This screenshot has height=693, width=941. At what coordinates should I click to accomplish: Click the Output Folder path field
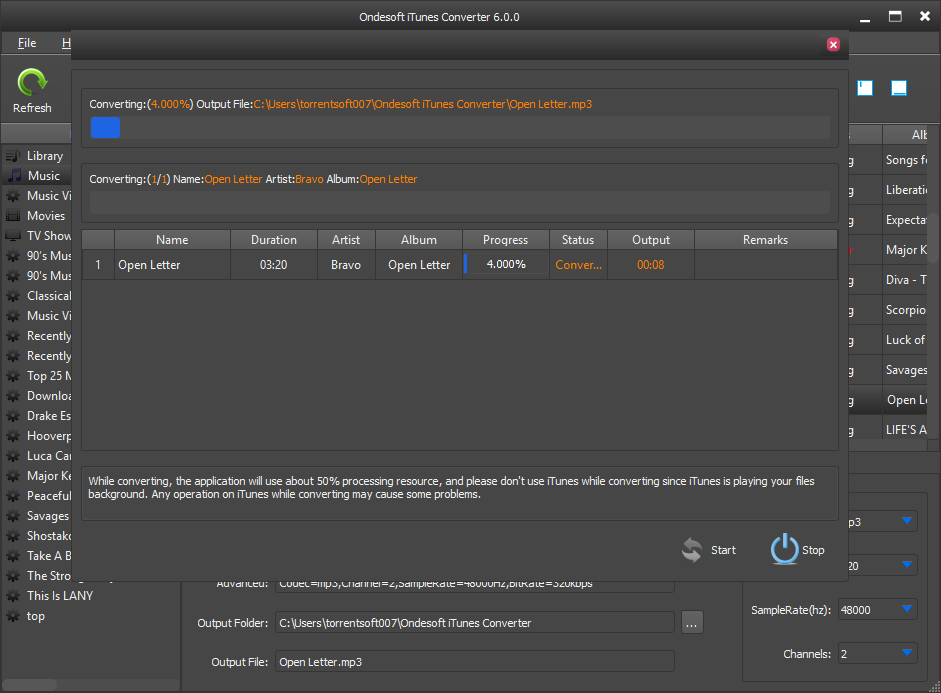click(x=475, y=623)
